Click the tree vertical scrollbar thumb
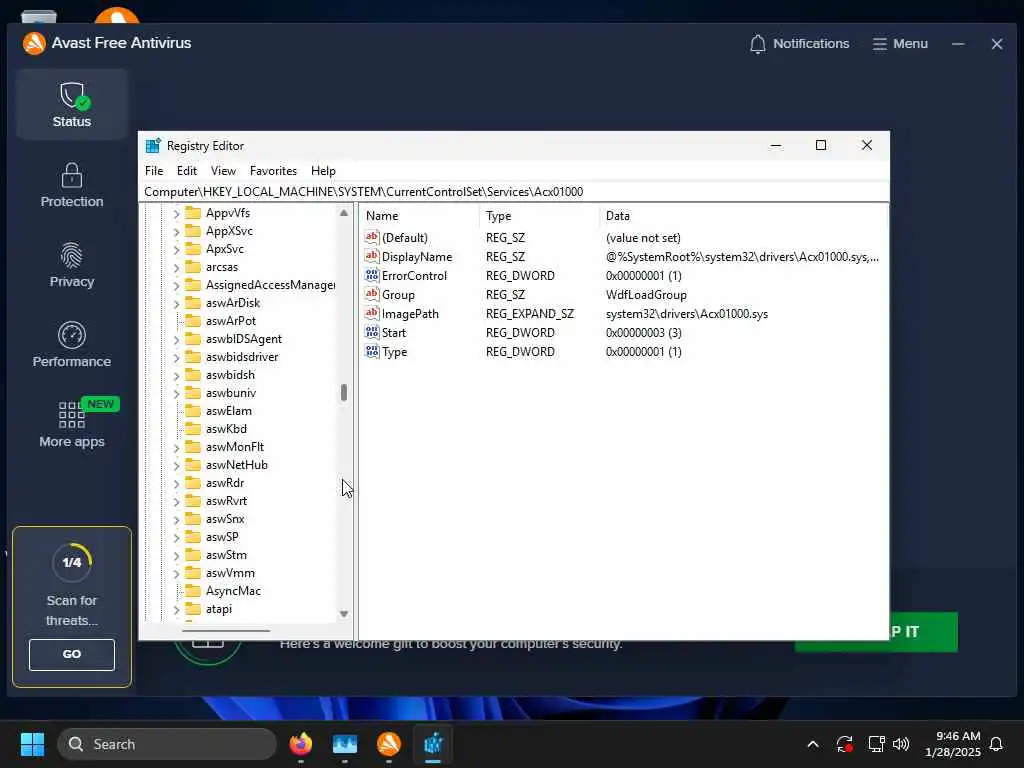 click(344, 392)
